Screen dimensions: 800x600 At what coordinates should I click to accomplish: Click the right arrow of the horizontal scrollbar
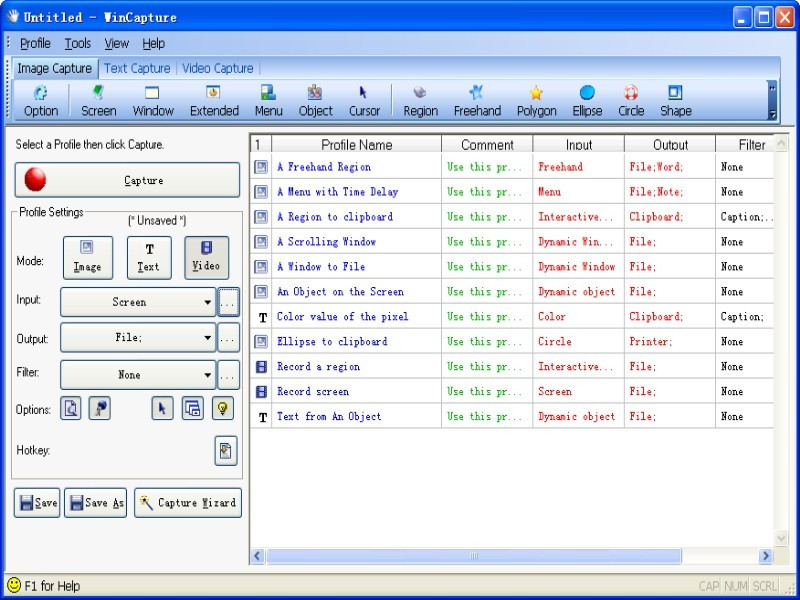(765, 556)
